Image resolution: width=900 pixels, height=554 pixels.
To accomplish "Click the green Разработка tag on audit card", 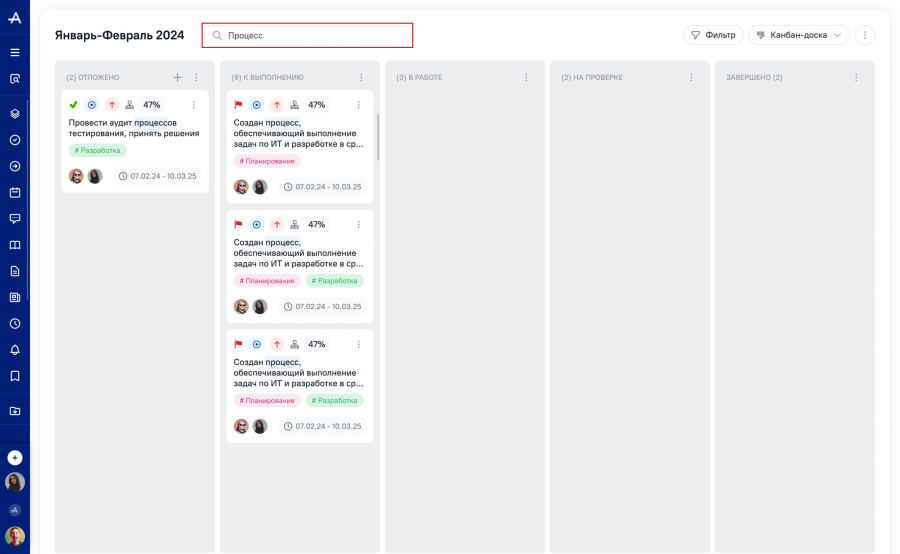I will [98, 150].
